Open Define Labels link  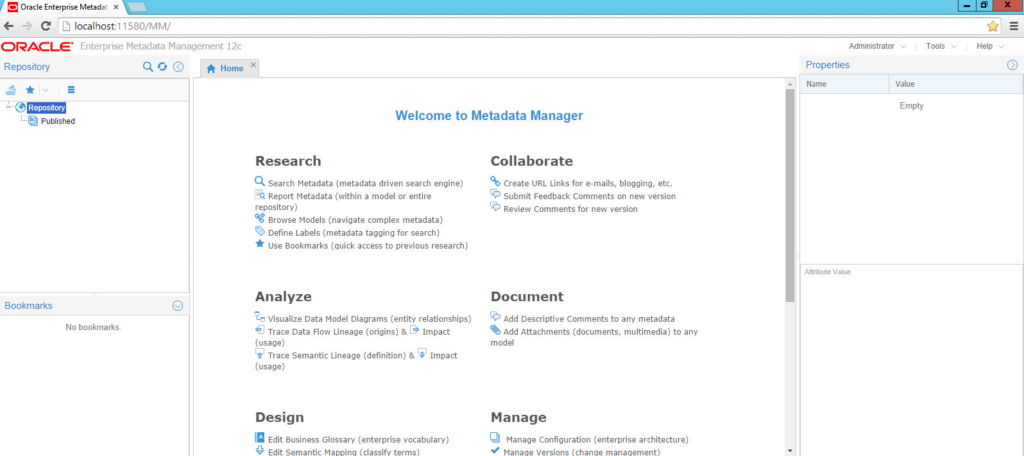click(x=353, y=233)
